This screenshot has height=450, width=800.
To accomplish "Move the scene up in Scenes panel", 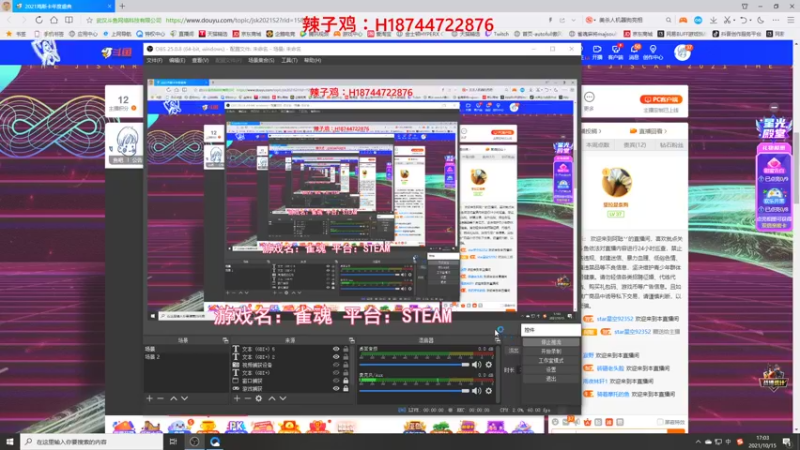I will pyautogui.click(x=173, y=398).
